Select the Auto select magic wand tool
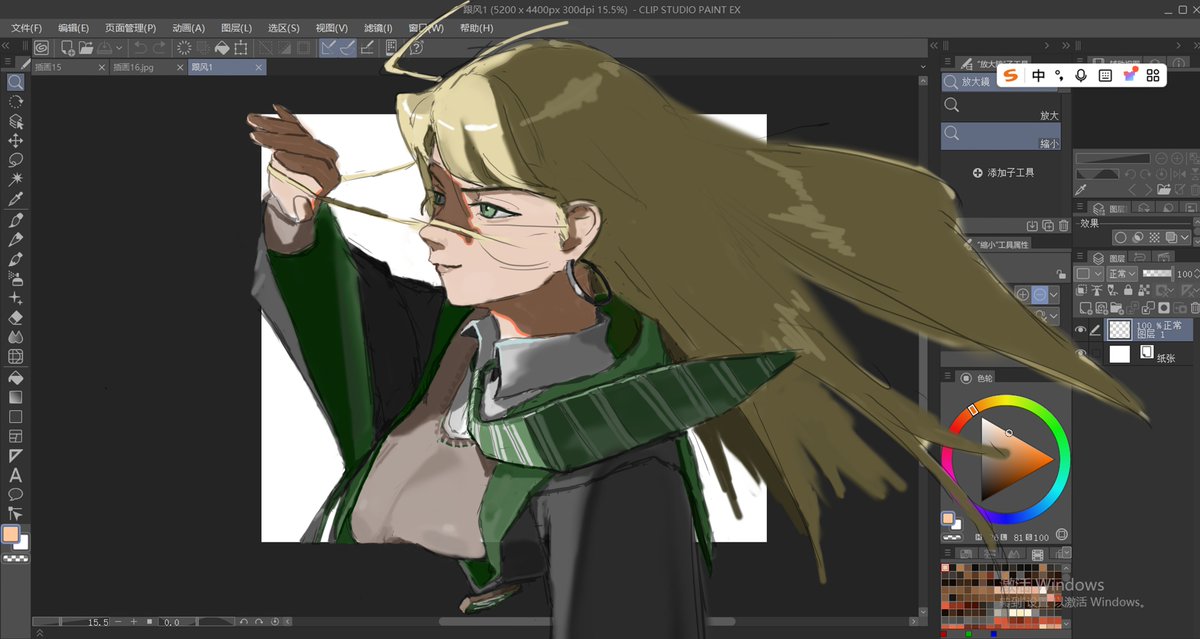Viewport: 1200px width, 639px height. point(16,180)
